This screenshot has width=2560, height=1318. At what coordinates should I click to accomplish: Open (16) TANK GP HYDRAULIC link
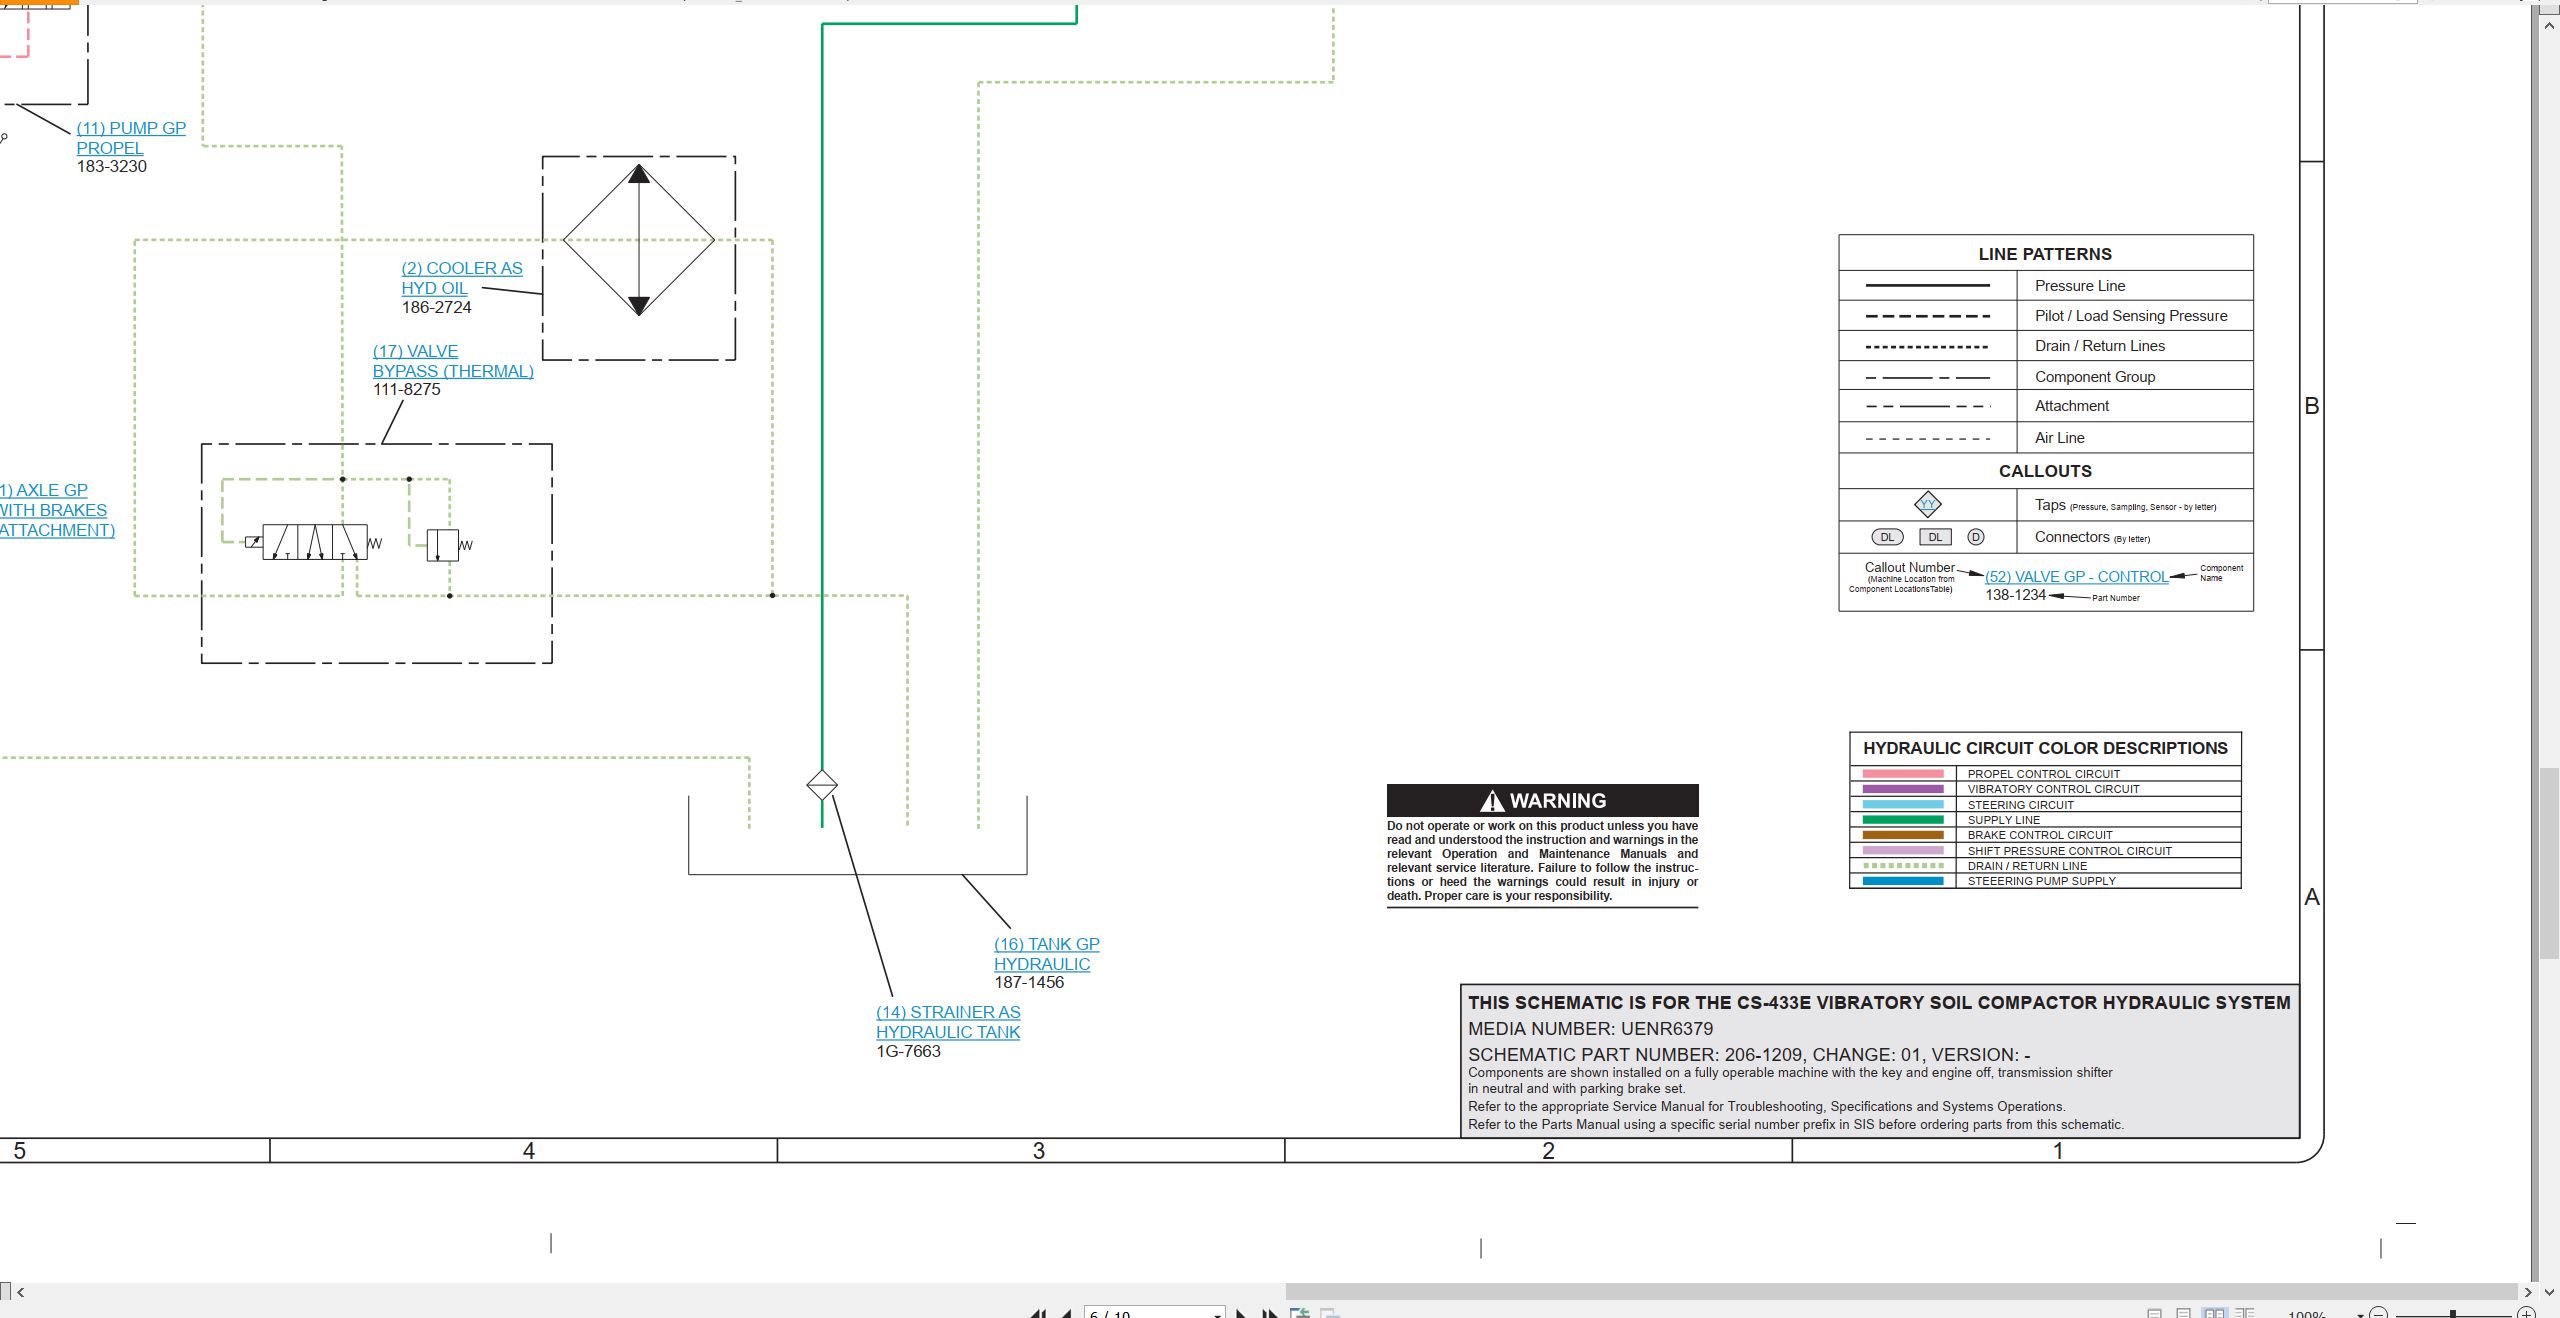click(x=1046, y=954)
